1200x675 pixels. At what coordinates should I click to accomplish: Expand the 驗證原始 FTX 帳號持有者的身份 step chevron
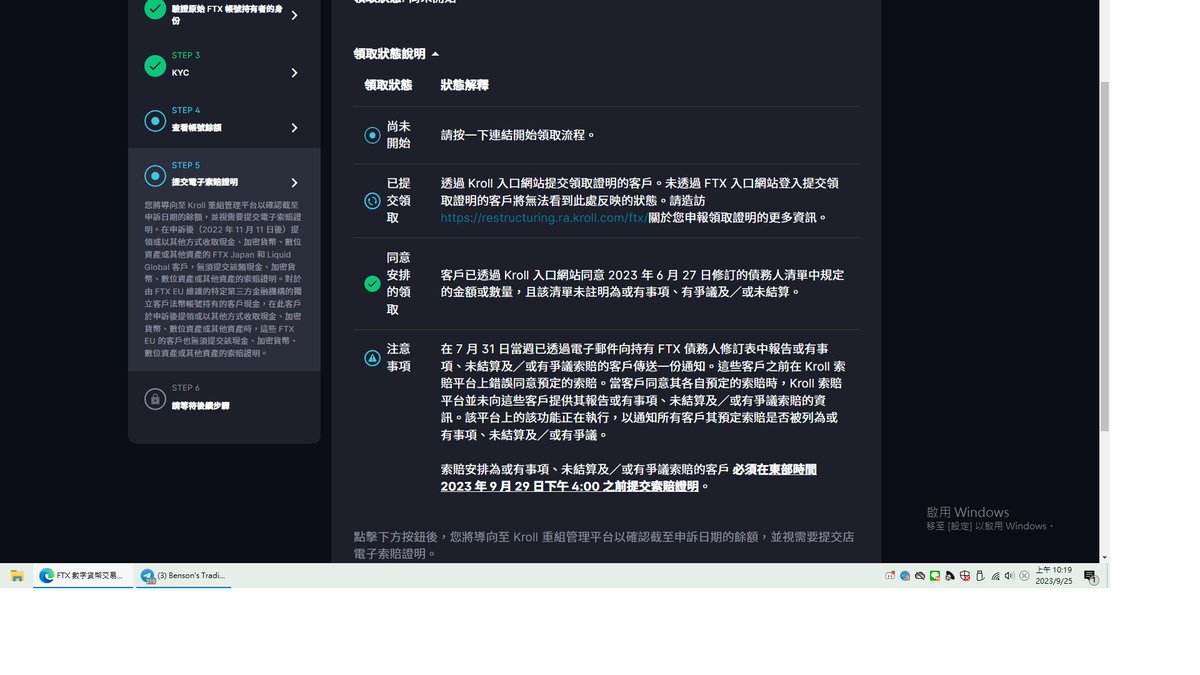pos(294,15)
